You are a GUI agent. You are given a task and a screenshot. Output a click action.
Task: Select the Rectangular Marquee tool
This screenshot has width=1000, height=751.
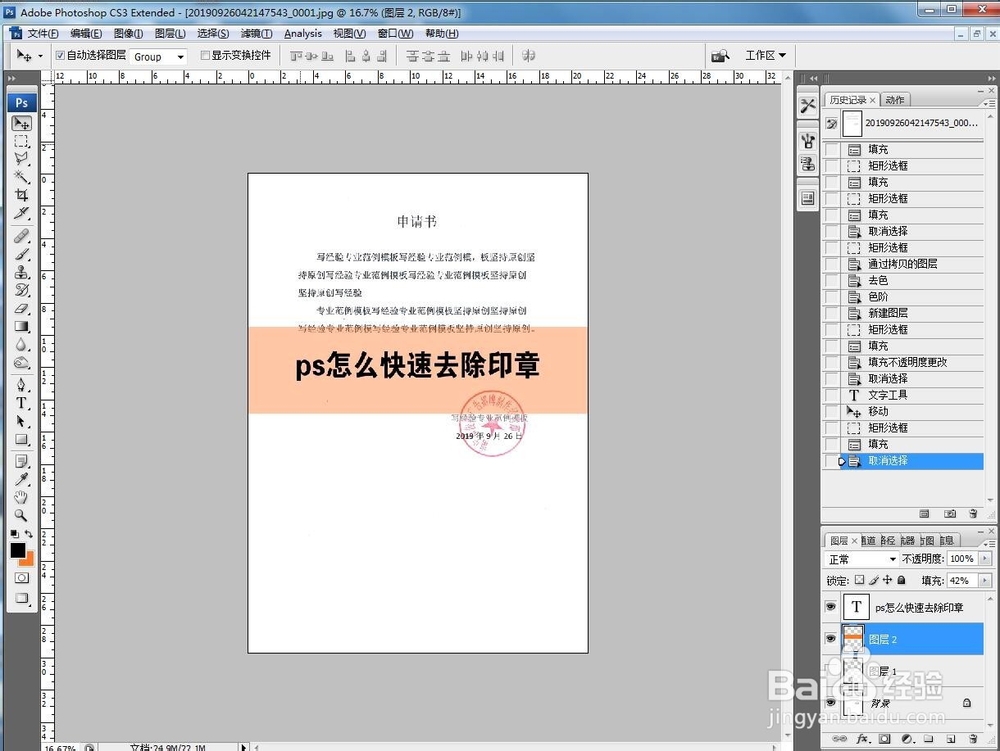point(22,141)
